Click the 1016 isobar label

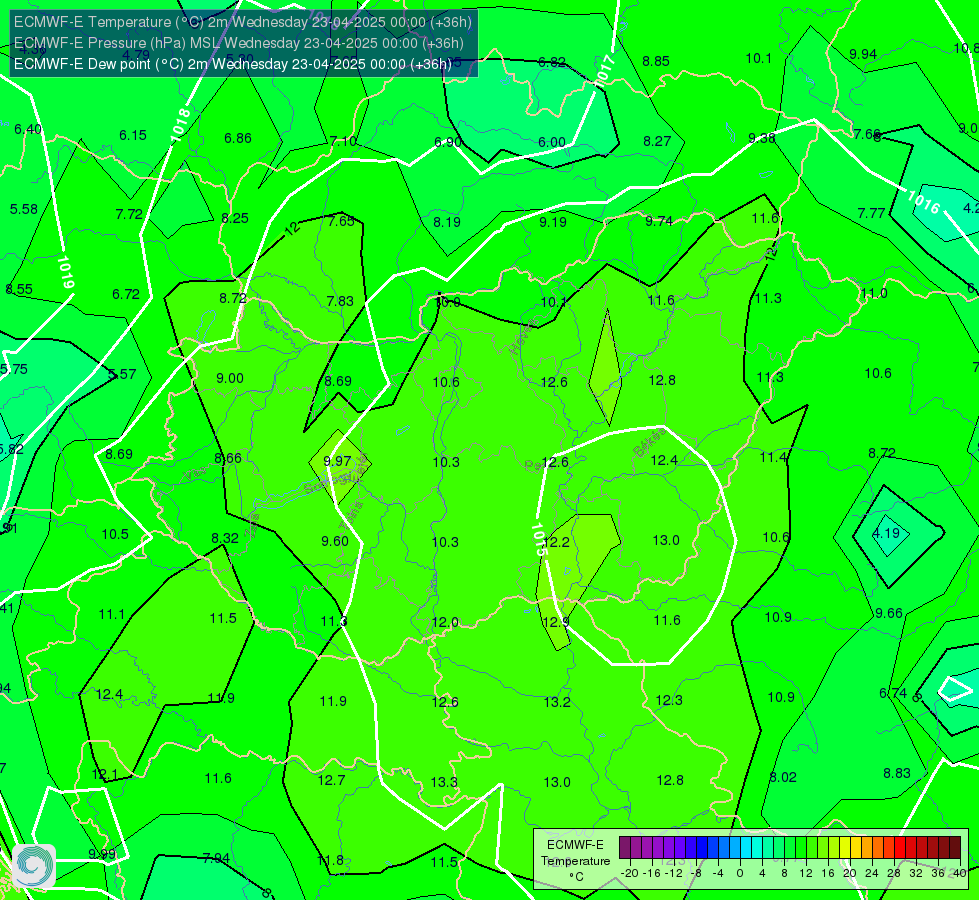(x=923, y=202)
